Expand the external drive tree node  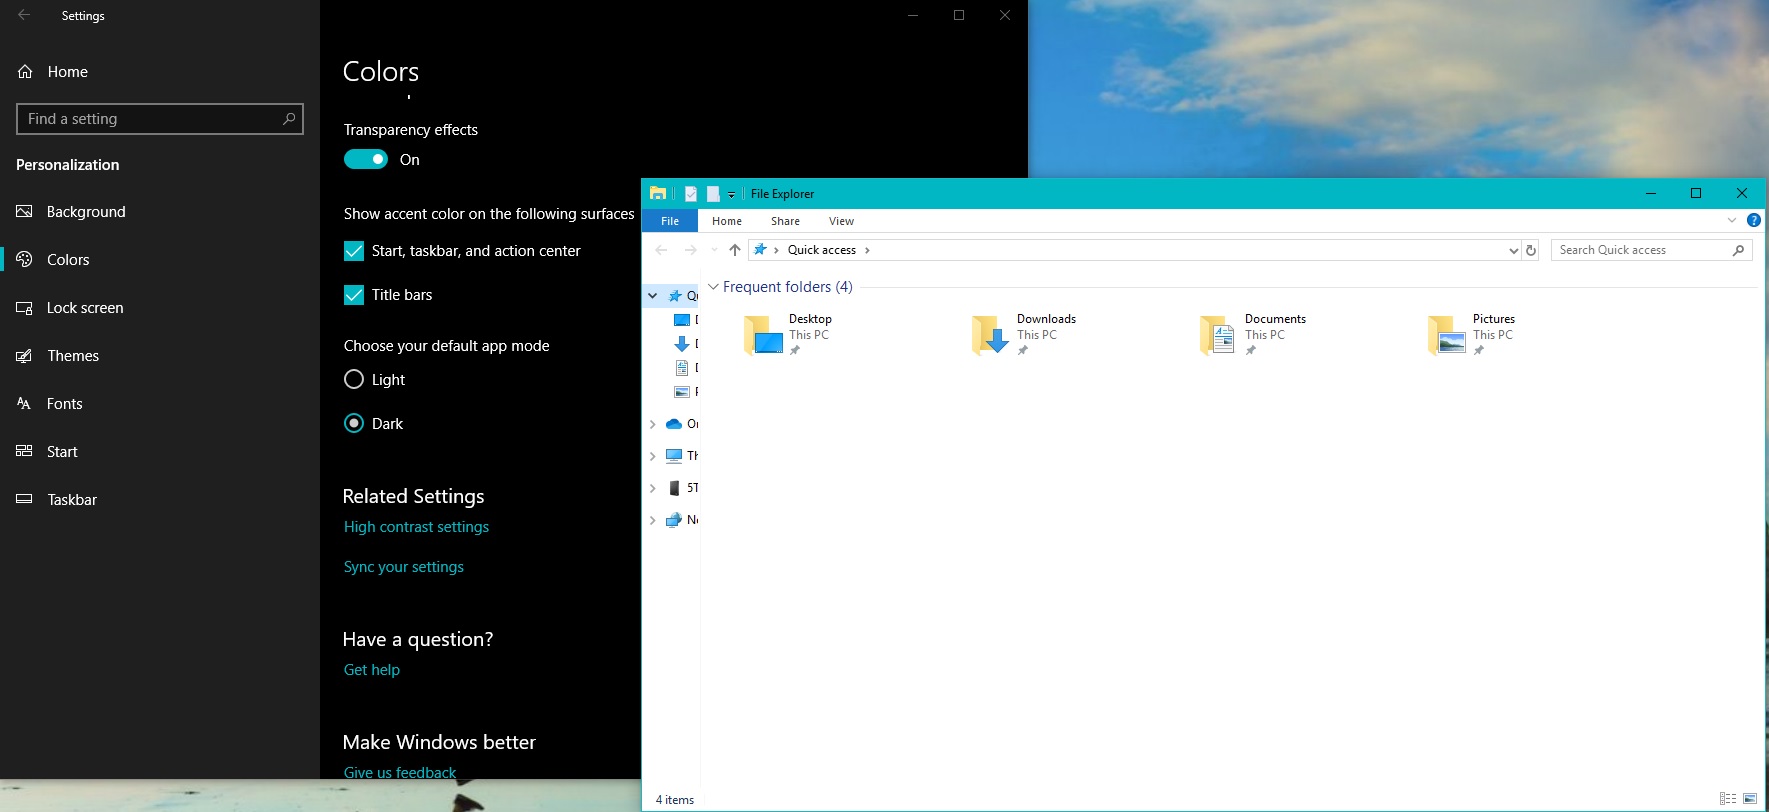click(x=653, y=488)
